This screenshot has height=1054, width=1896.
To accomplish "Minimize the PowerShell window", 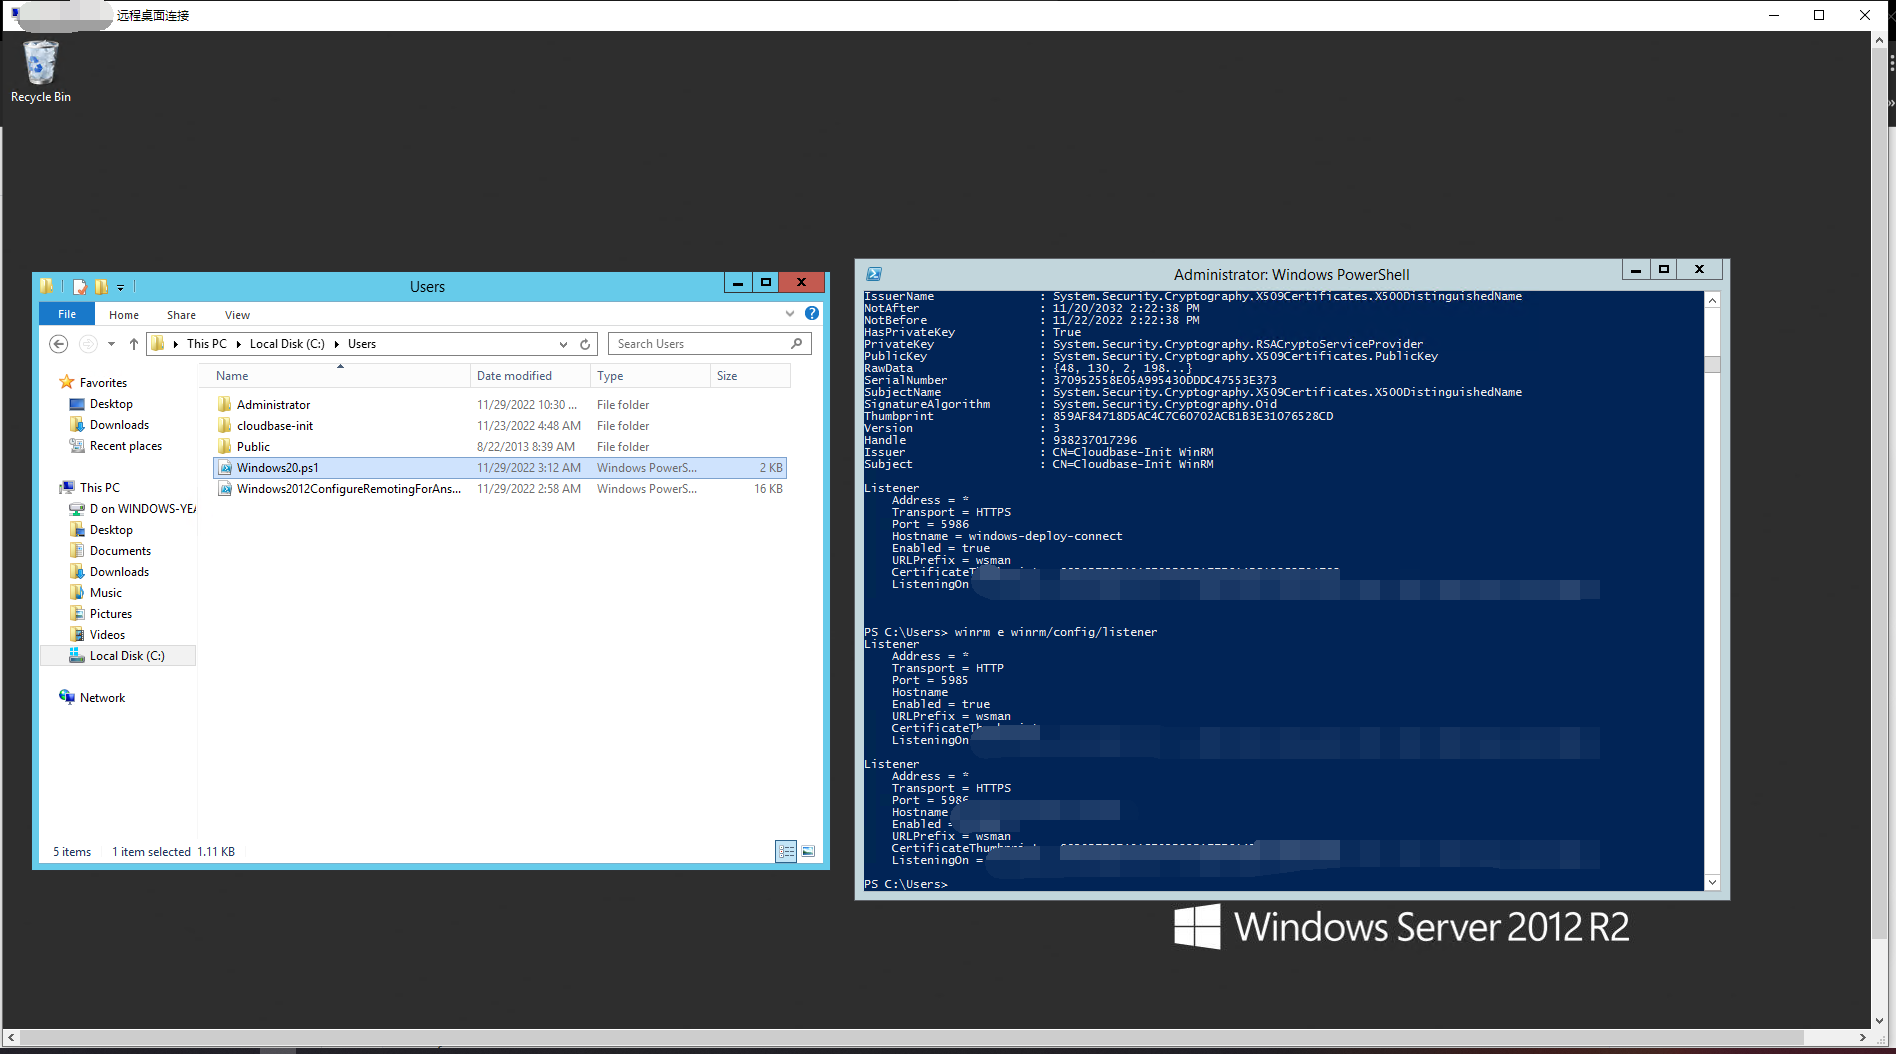I will (x=1636, y=270).
